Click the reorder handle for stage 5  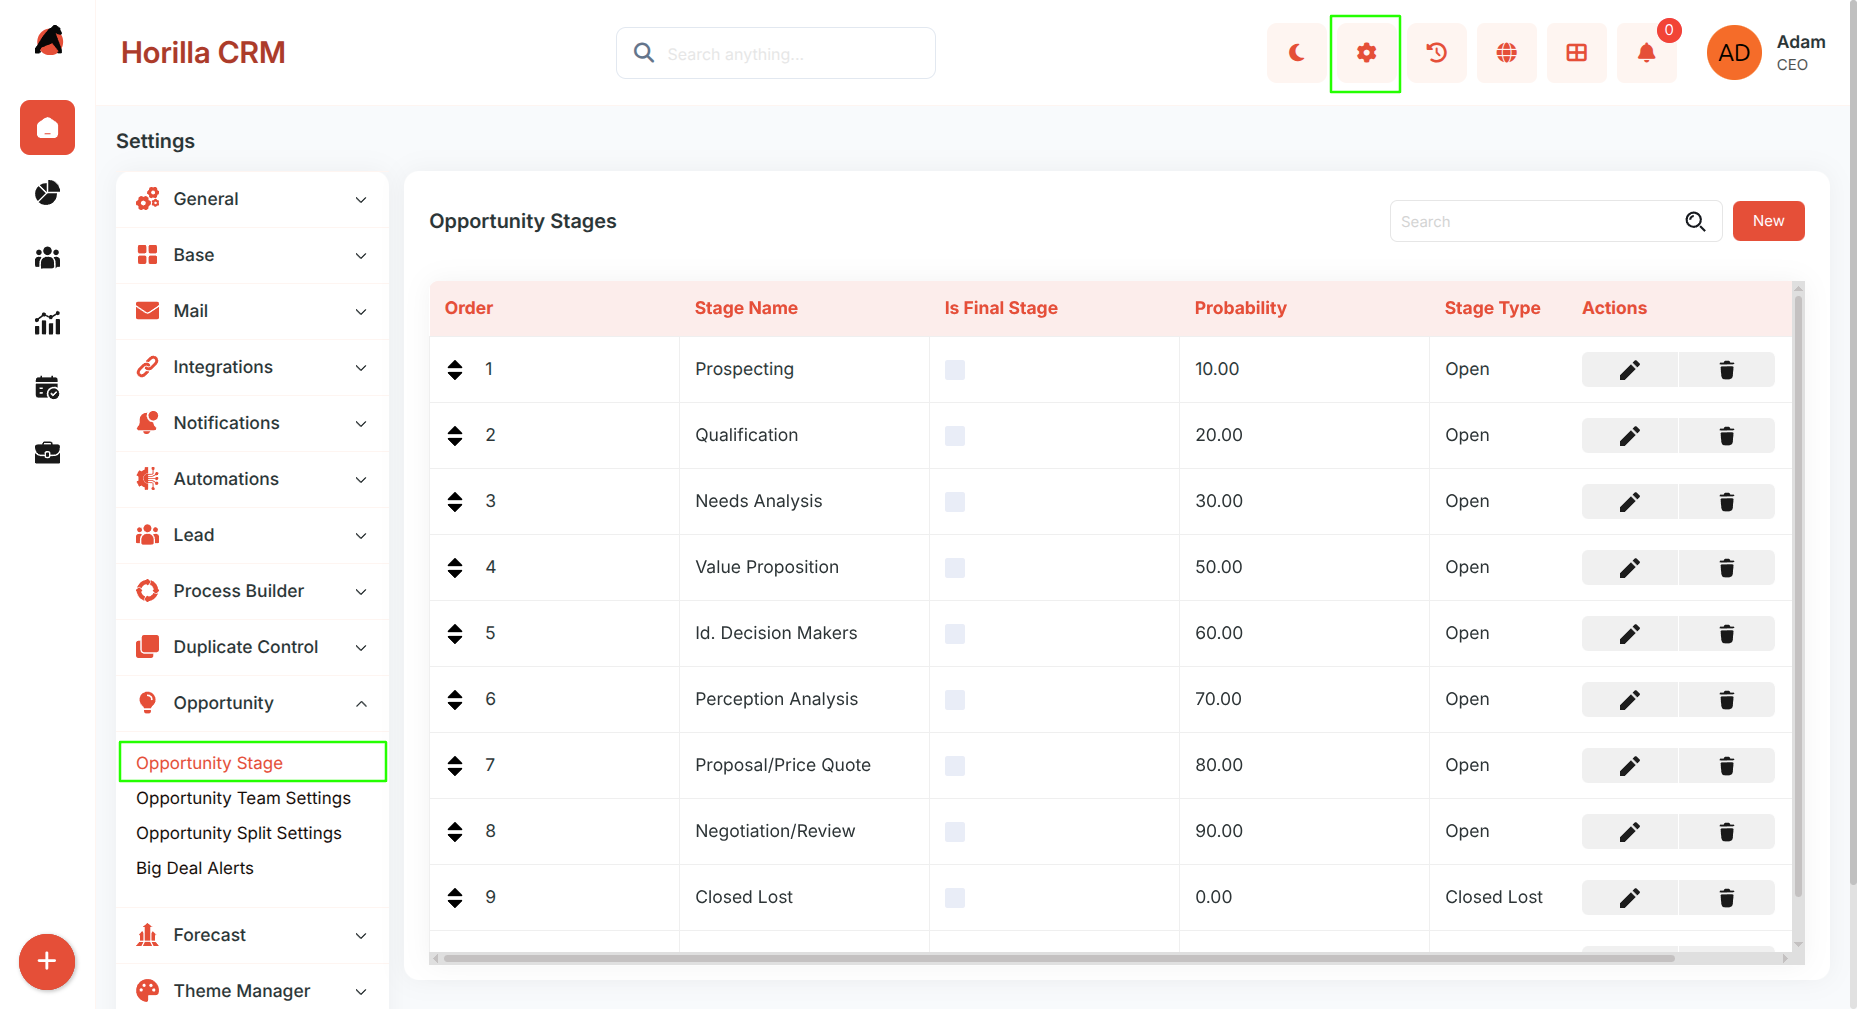point(455,634)
